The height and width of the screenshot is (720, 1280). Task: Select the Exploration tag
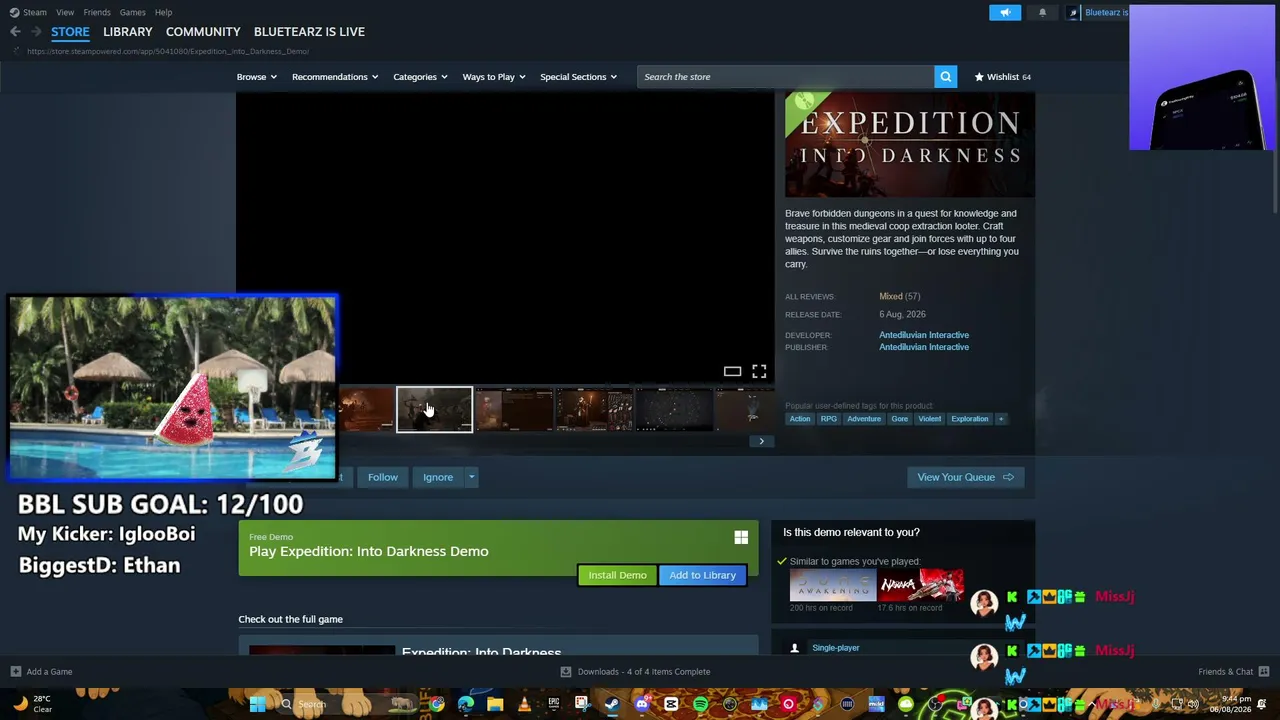[x=970, y=419]
